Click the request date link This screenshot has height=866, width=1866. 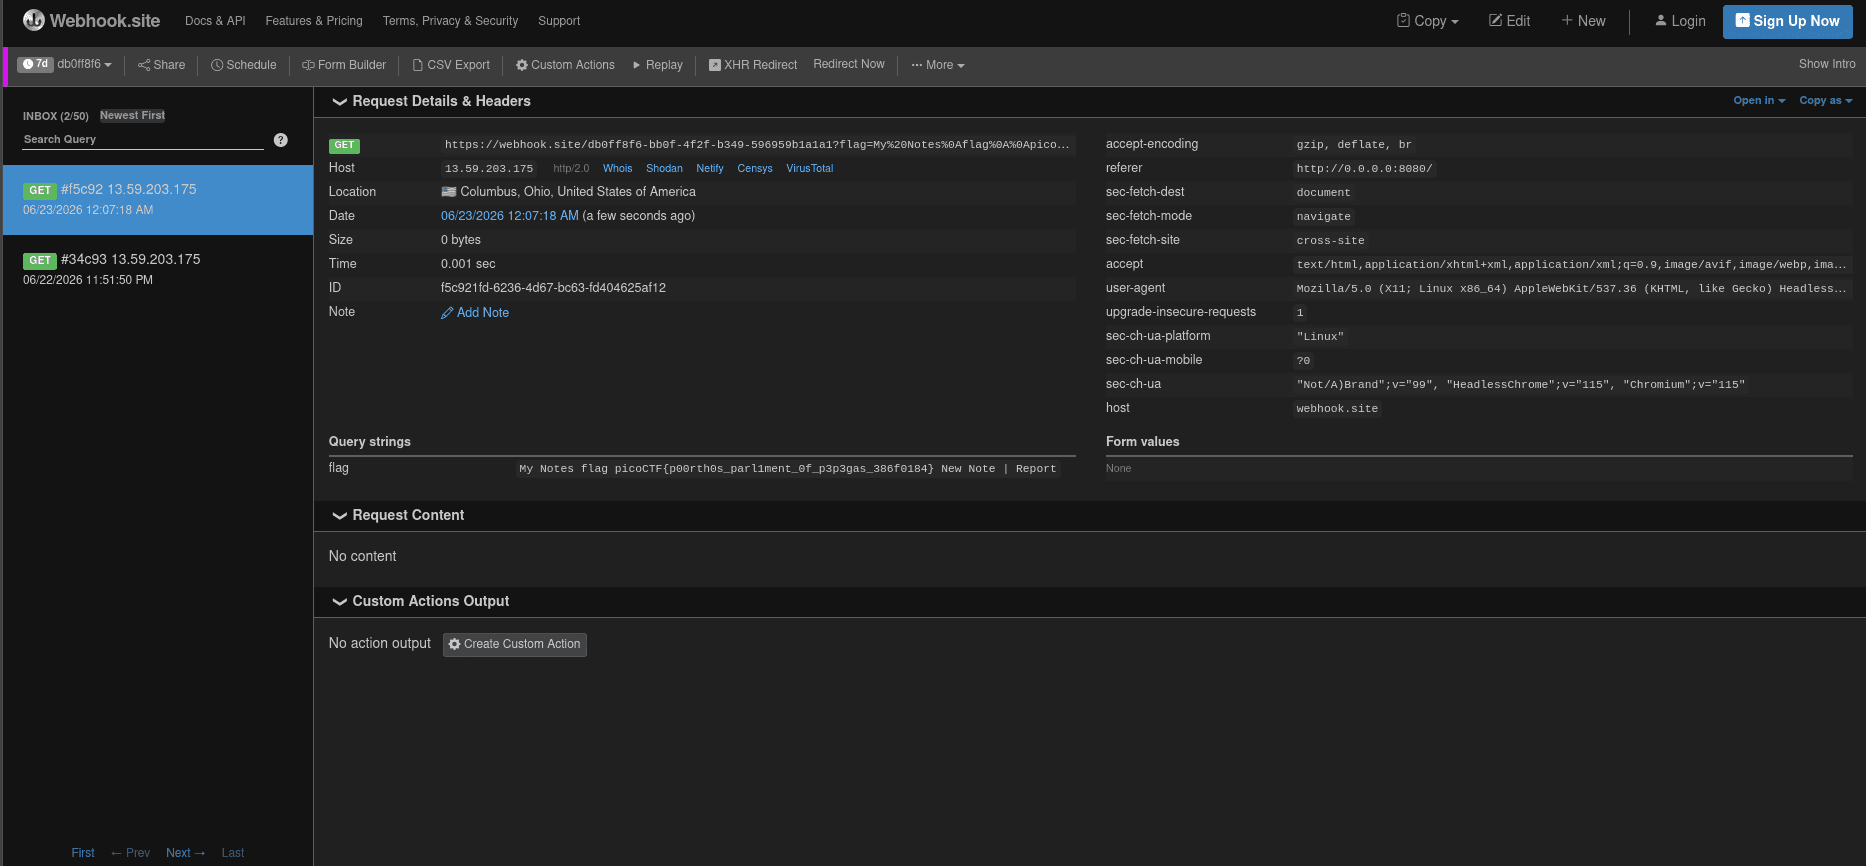[510, 216]
